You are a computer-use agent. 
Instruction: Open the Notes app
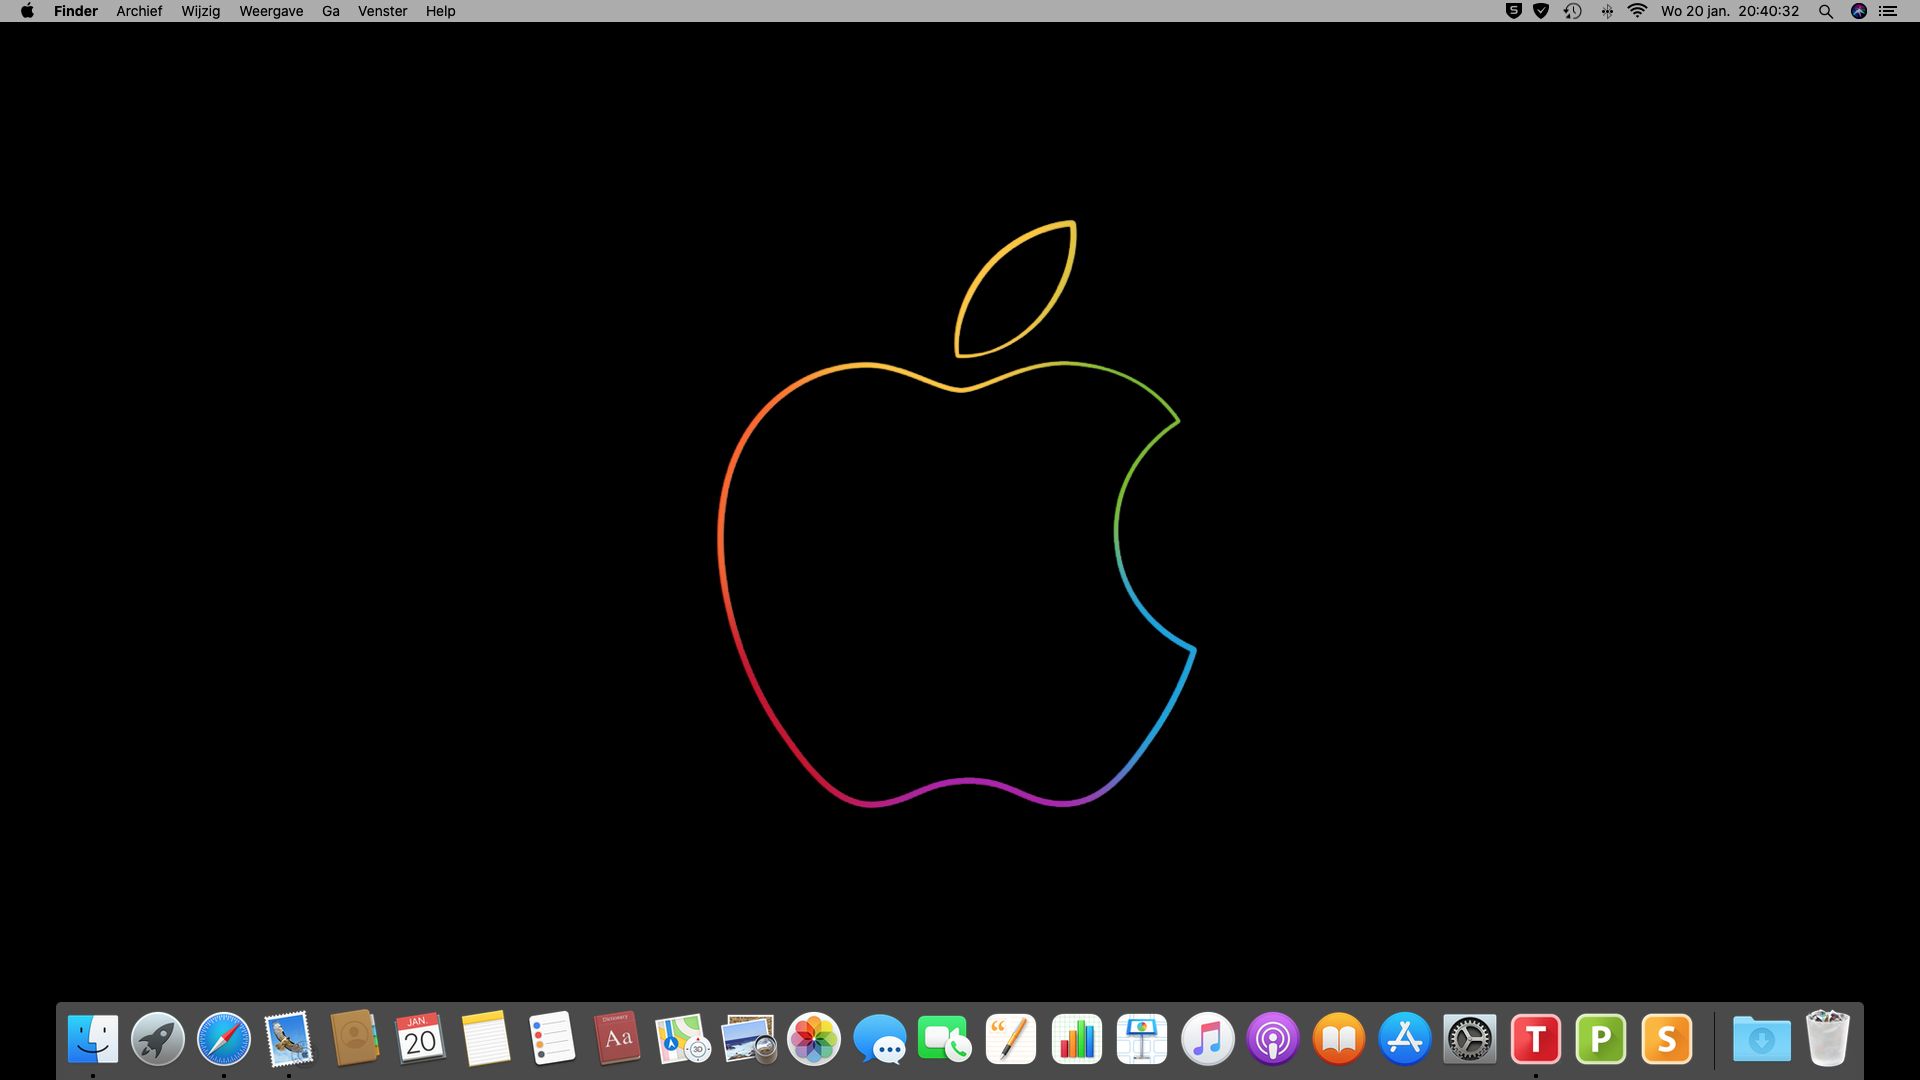486,1039
